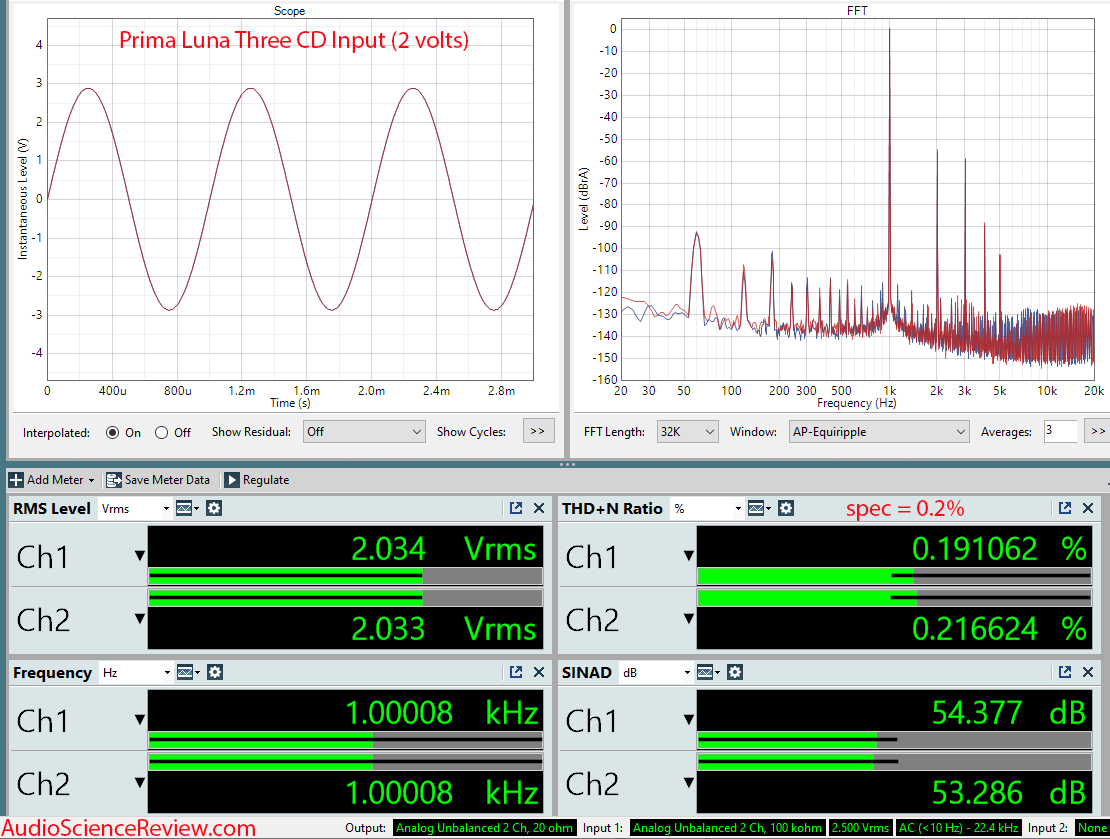Expand Add Meter dropdown arrow
1110x839 pixels.
(x=91, y=481)
